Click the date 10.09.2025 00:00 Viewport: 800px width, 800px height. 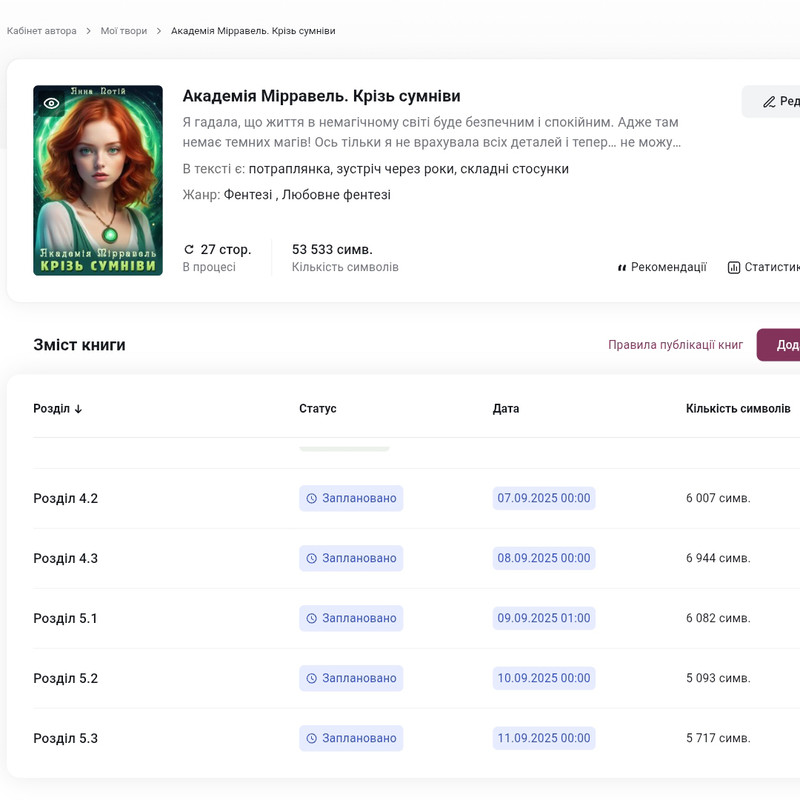point(544,679)
